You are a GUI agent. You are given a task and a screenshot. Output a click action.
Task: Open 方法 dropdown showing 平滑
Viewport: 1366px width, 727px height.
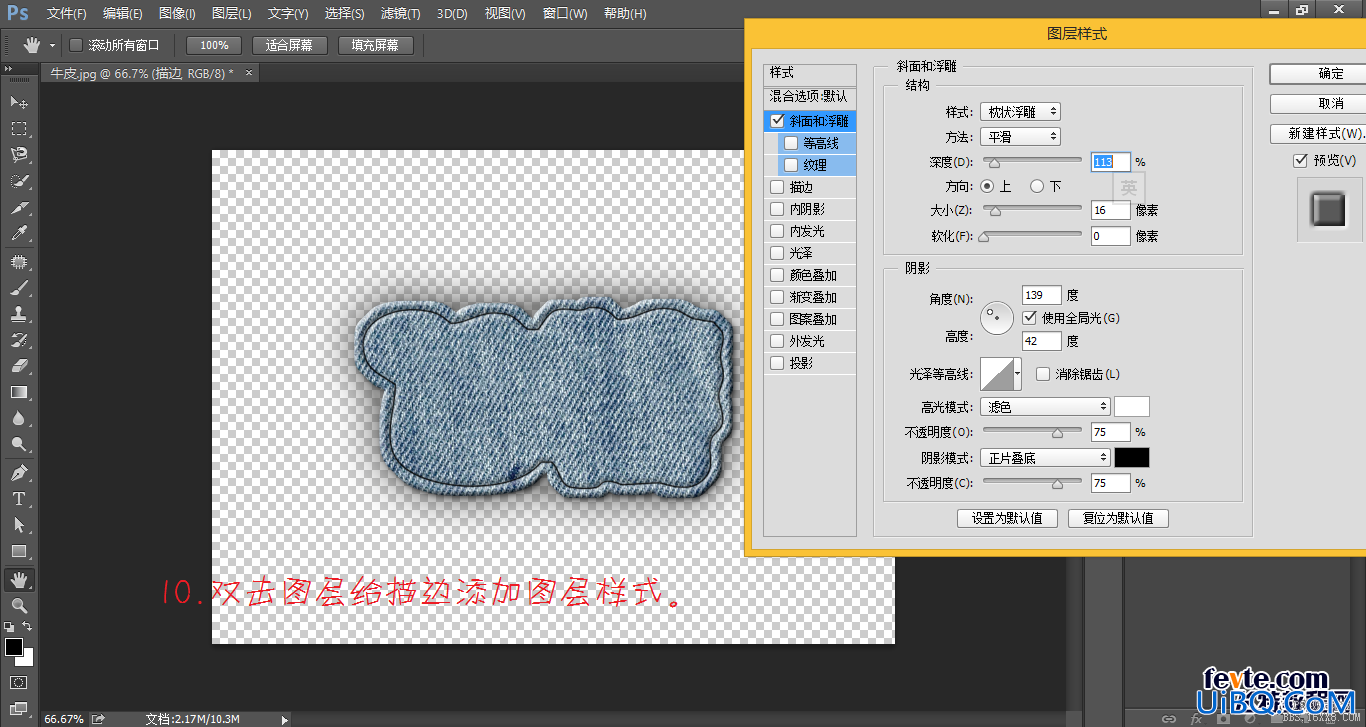pos(1020,137)
